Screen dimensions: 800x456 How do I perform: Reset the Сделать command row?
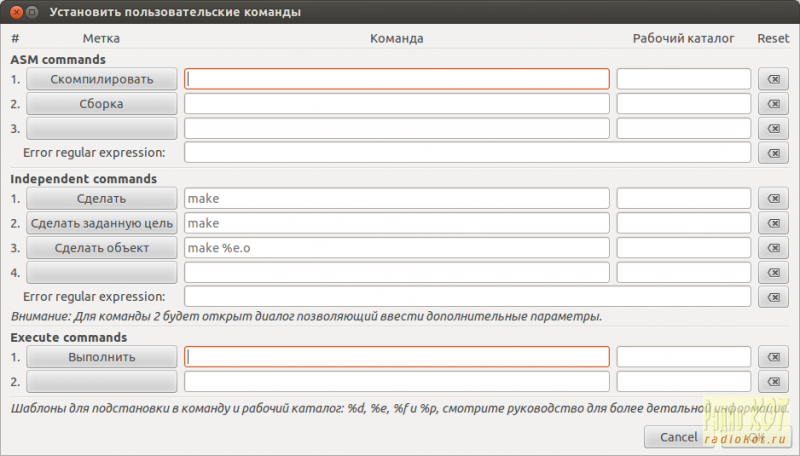[773, 199]
